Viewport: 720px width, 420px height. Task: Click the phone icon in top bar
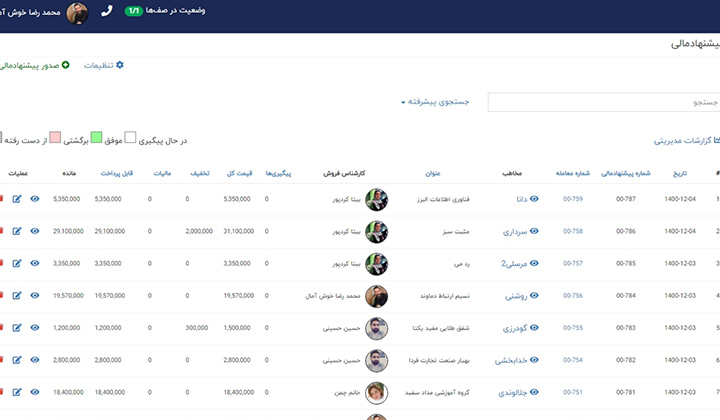(107, 12)
